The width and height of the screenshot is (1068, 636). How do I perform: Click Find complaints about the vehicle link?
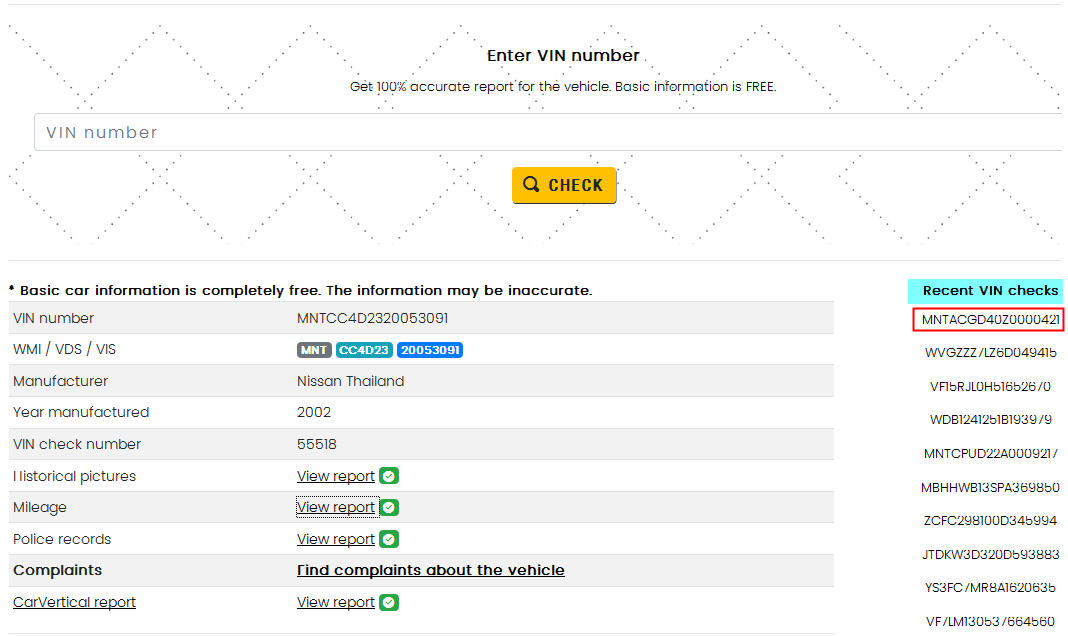point(431,570)
